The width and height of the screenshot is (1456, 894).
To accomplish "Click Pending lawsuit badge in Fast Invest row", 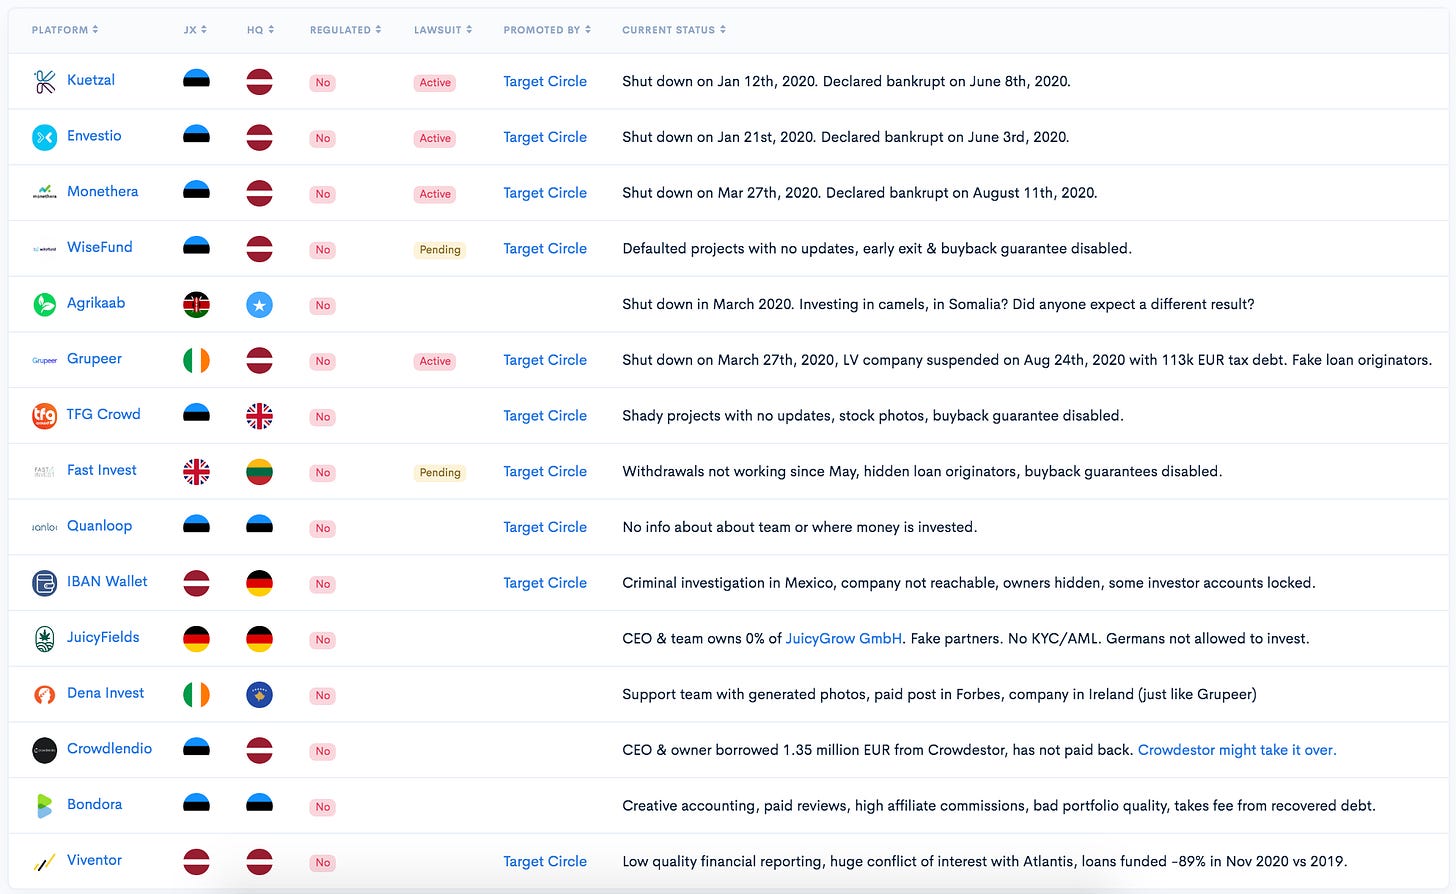I will tap(440, 473).
